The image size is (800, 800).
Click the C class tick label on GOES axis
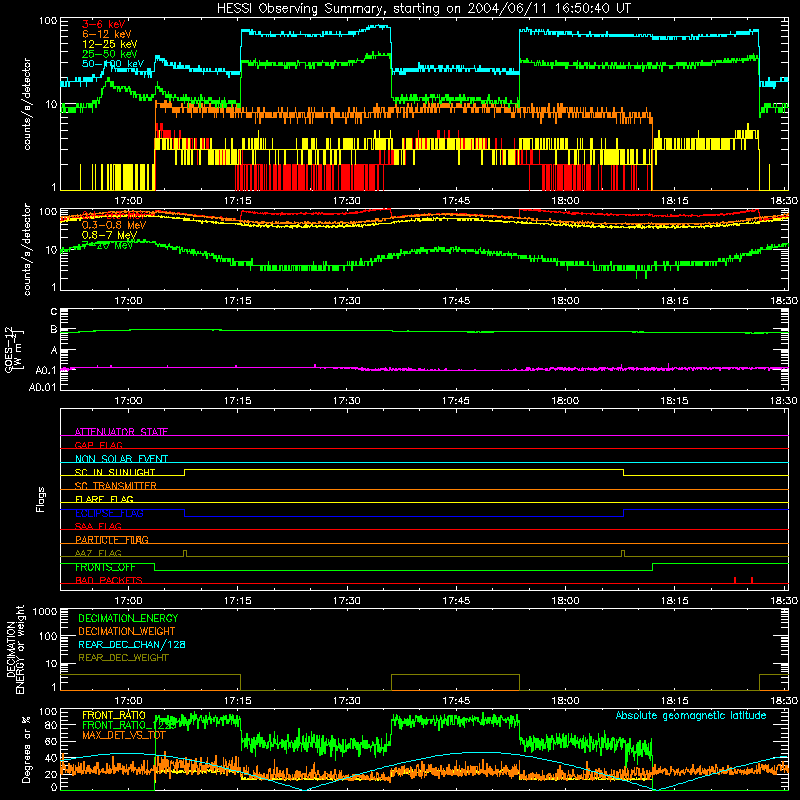coord(54,311)
